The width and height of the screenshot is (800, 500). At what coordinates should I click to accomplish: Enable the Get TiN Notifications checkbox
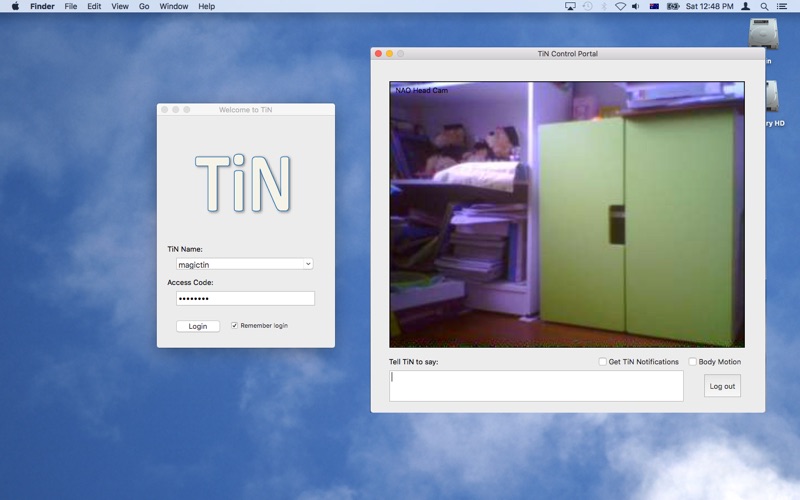click(x=603, y=362)
